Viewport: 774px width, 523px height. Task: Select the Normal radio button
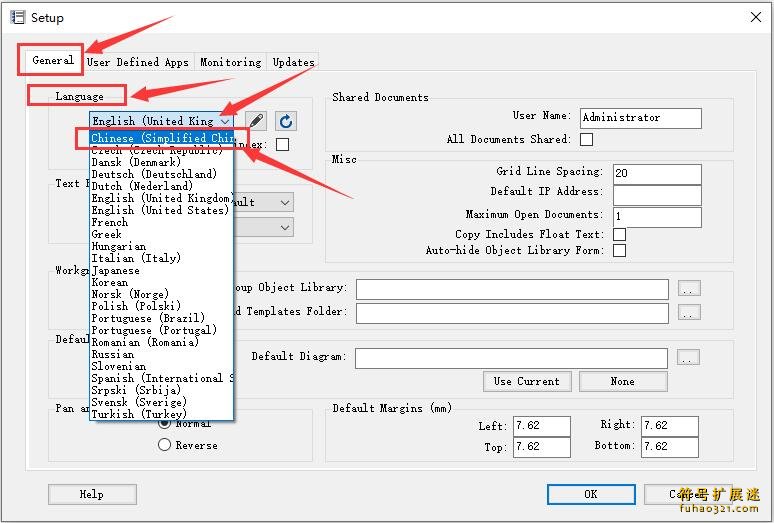click(x=164, y=424)
